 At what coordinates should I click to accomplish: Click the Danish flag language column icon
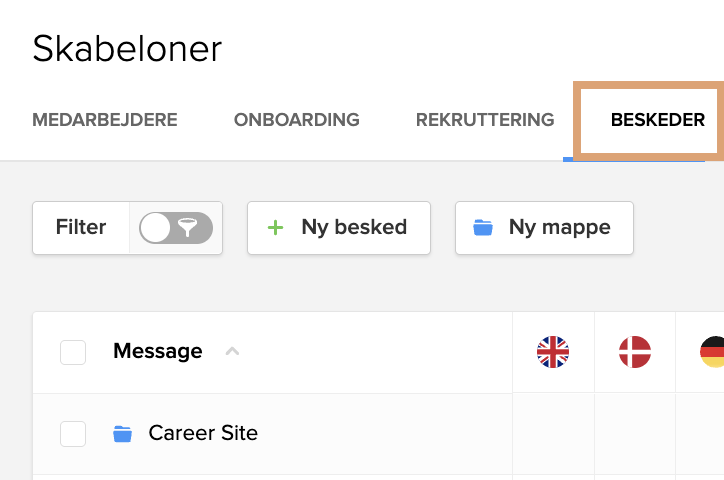(635, 352)
